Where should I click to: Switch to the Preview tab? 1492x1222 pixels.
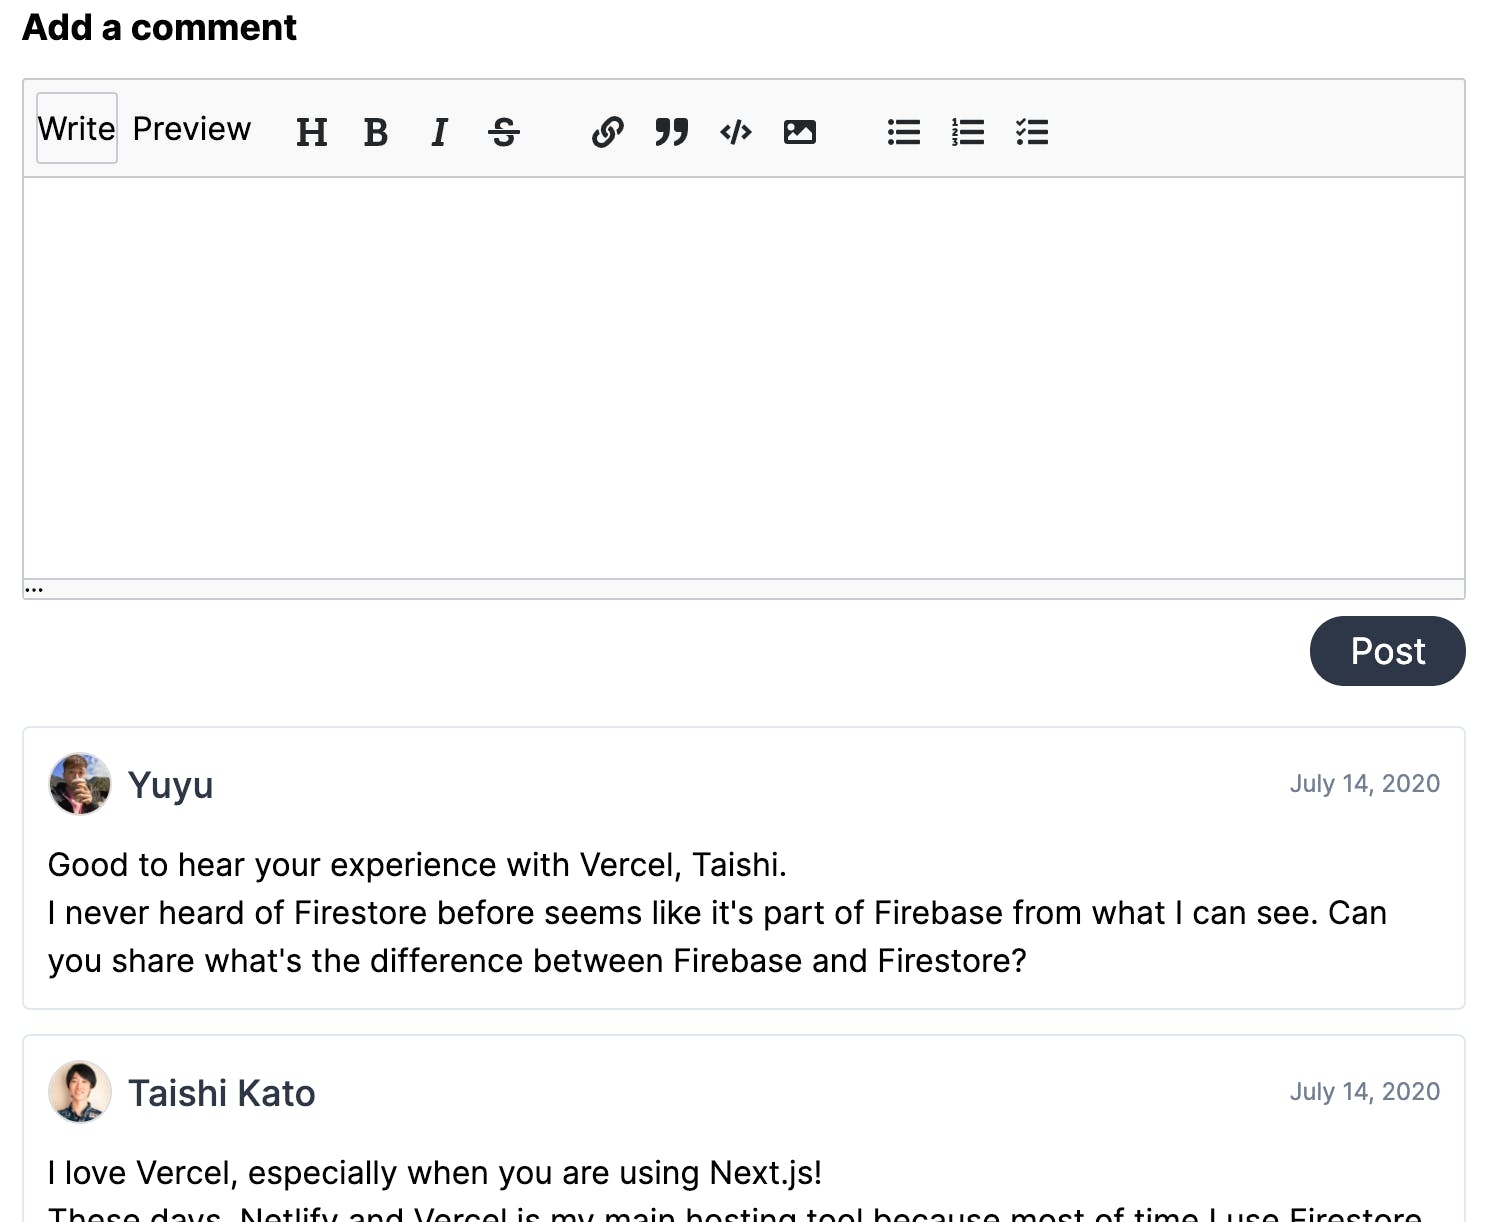click(x=192, y=128)
